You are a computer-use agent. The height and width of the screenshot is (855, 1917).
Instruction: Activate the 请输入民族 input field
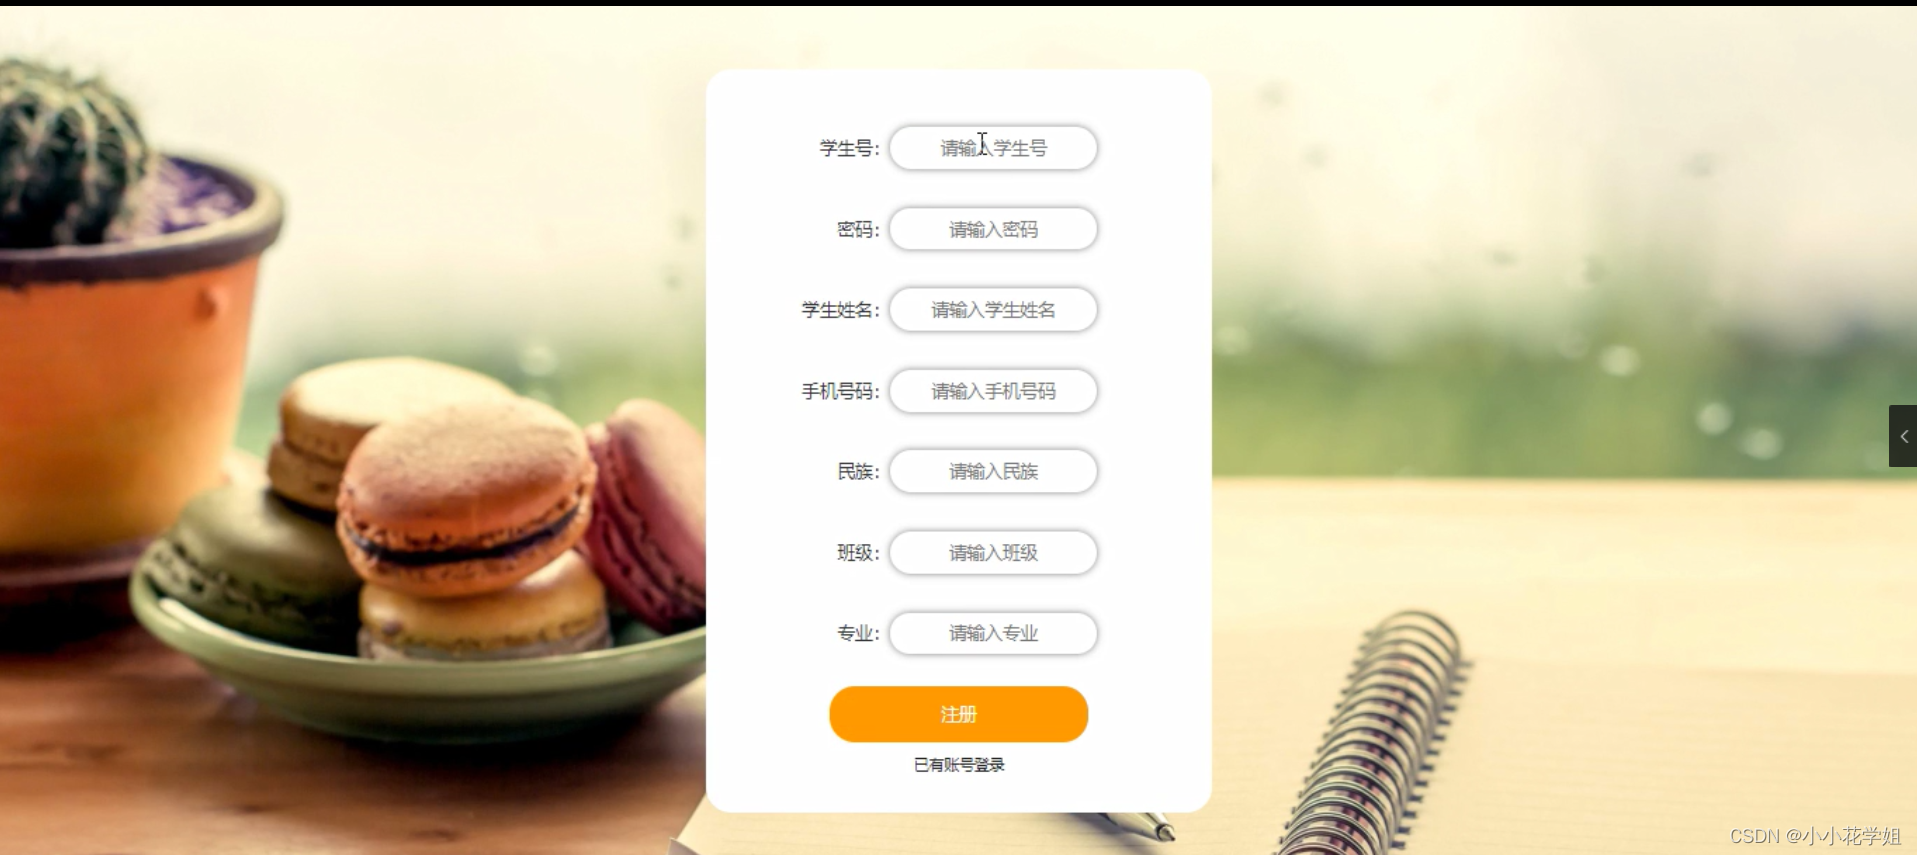point(993,471)
